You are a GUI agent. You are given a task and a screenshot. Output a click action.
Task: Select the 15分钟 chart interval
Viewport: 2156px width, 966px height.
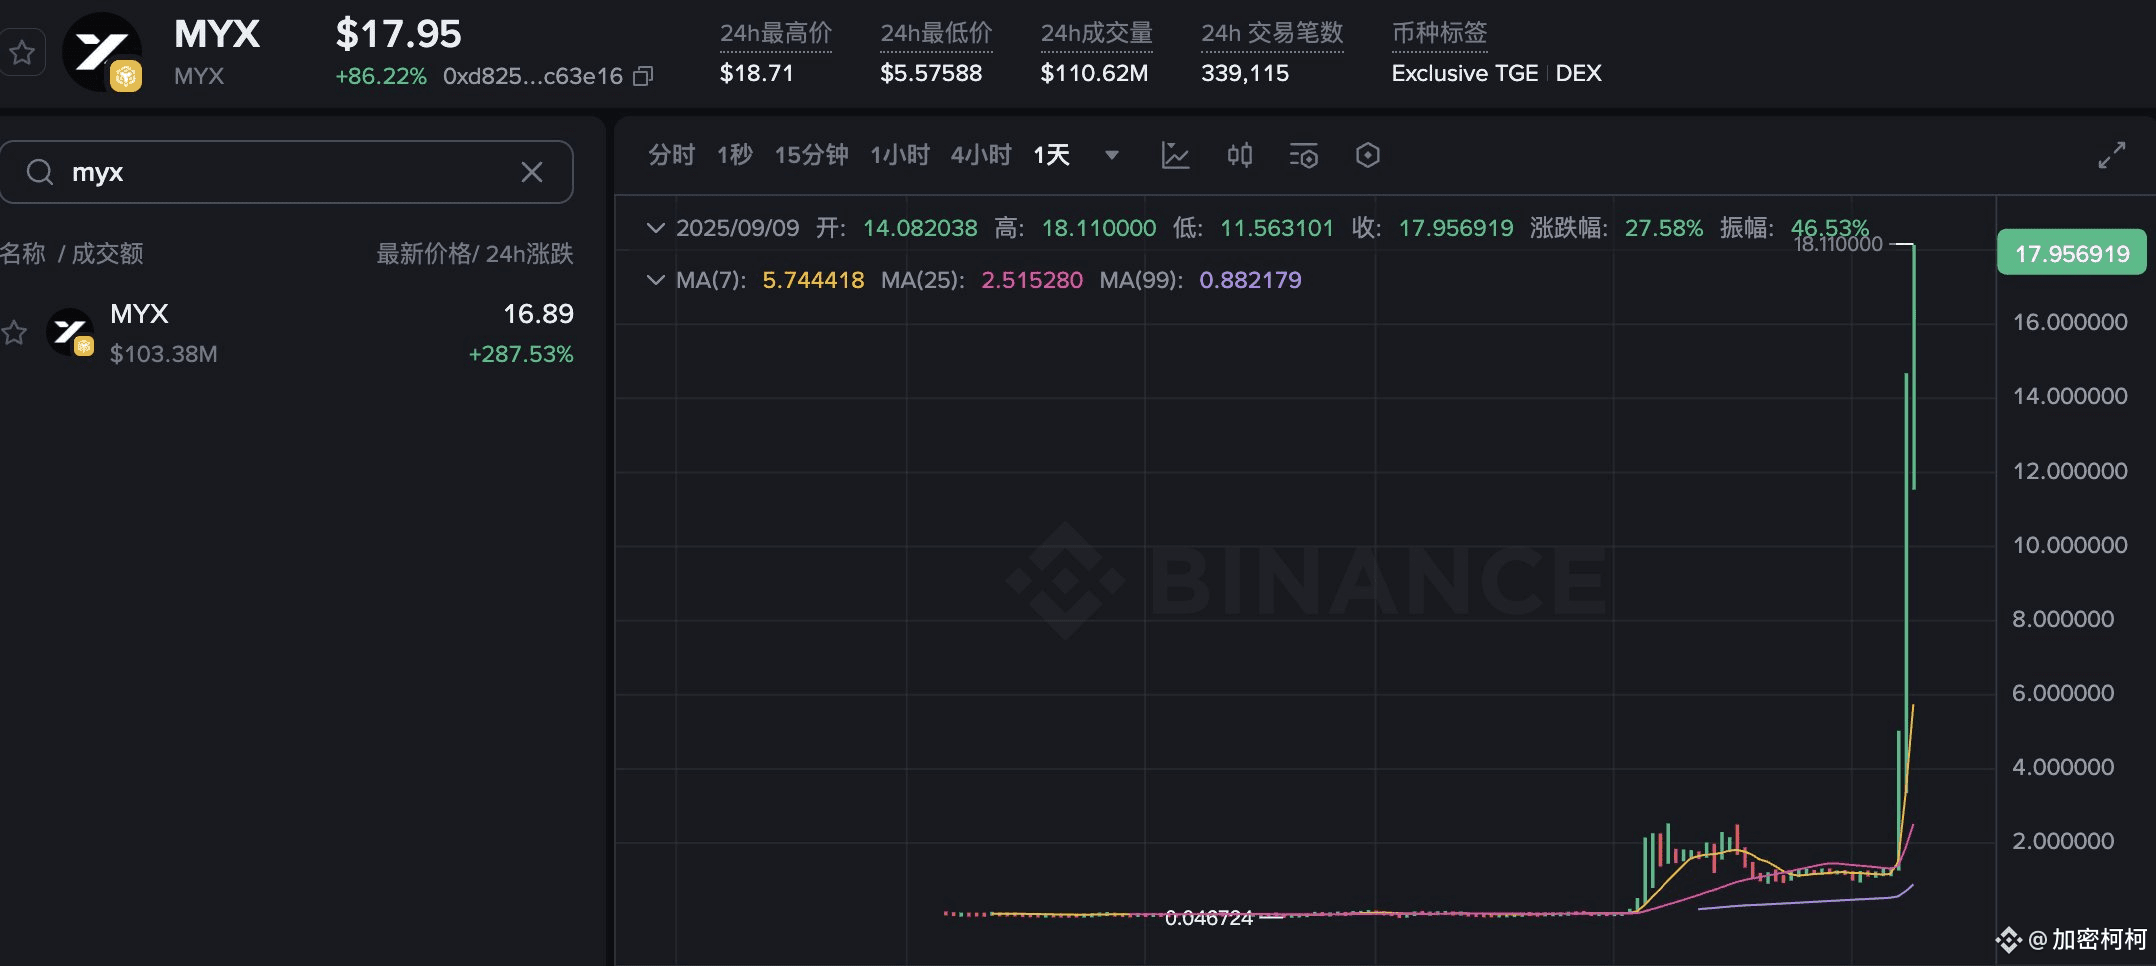point(811,155)
